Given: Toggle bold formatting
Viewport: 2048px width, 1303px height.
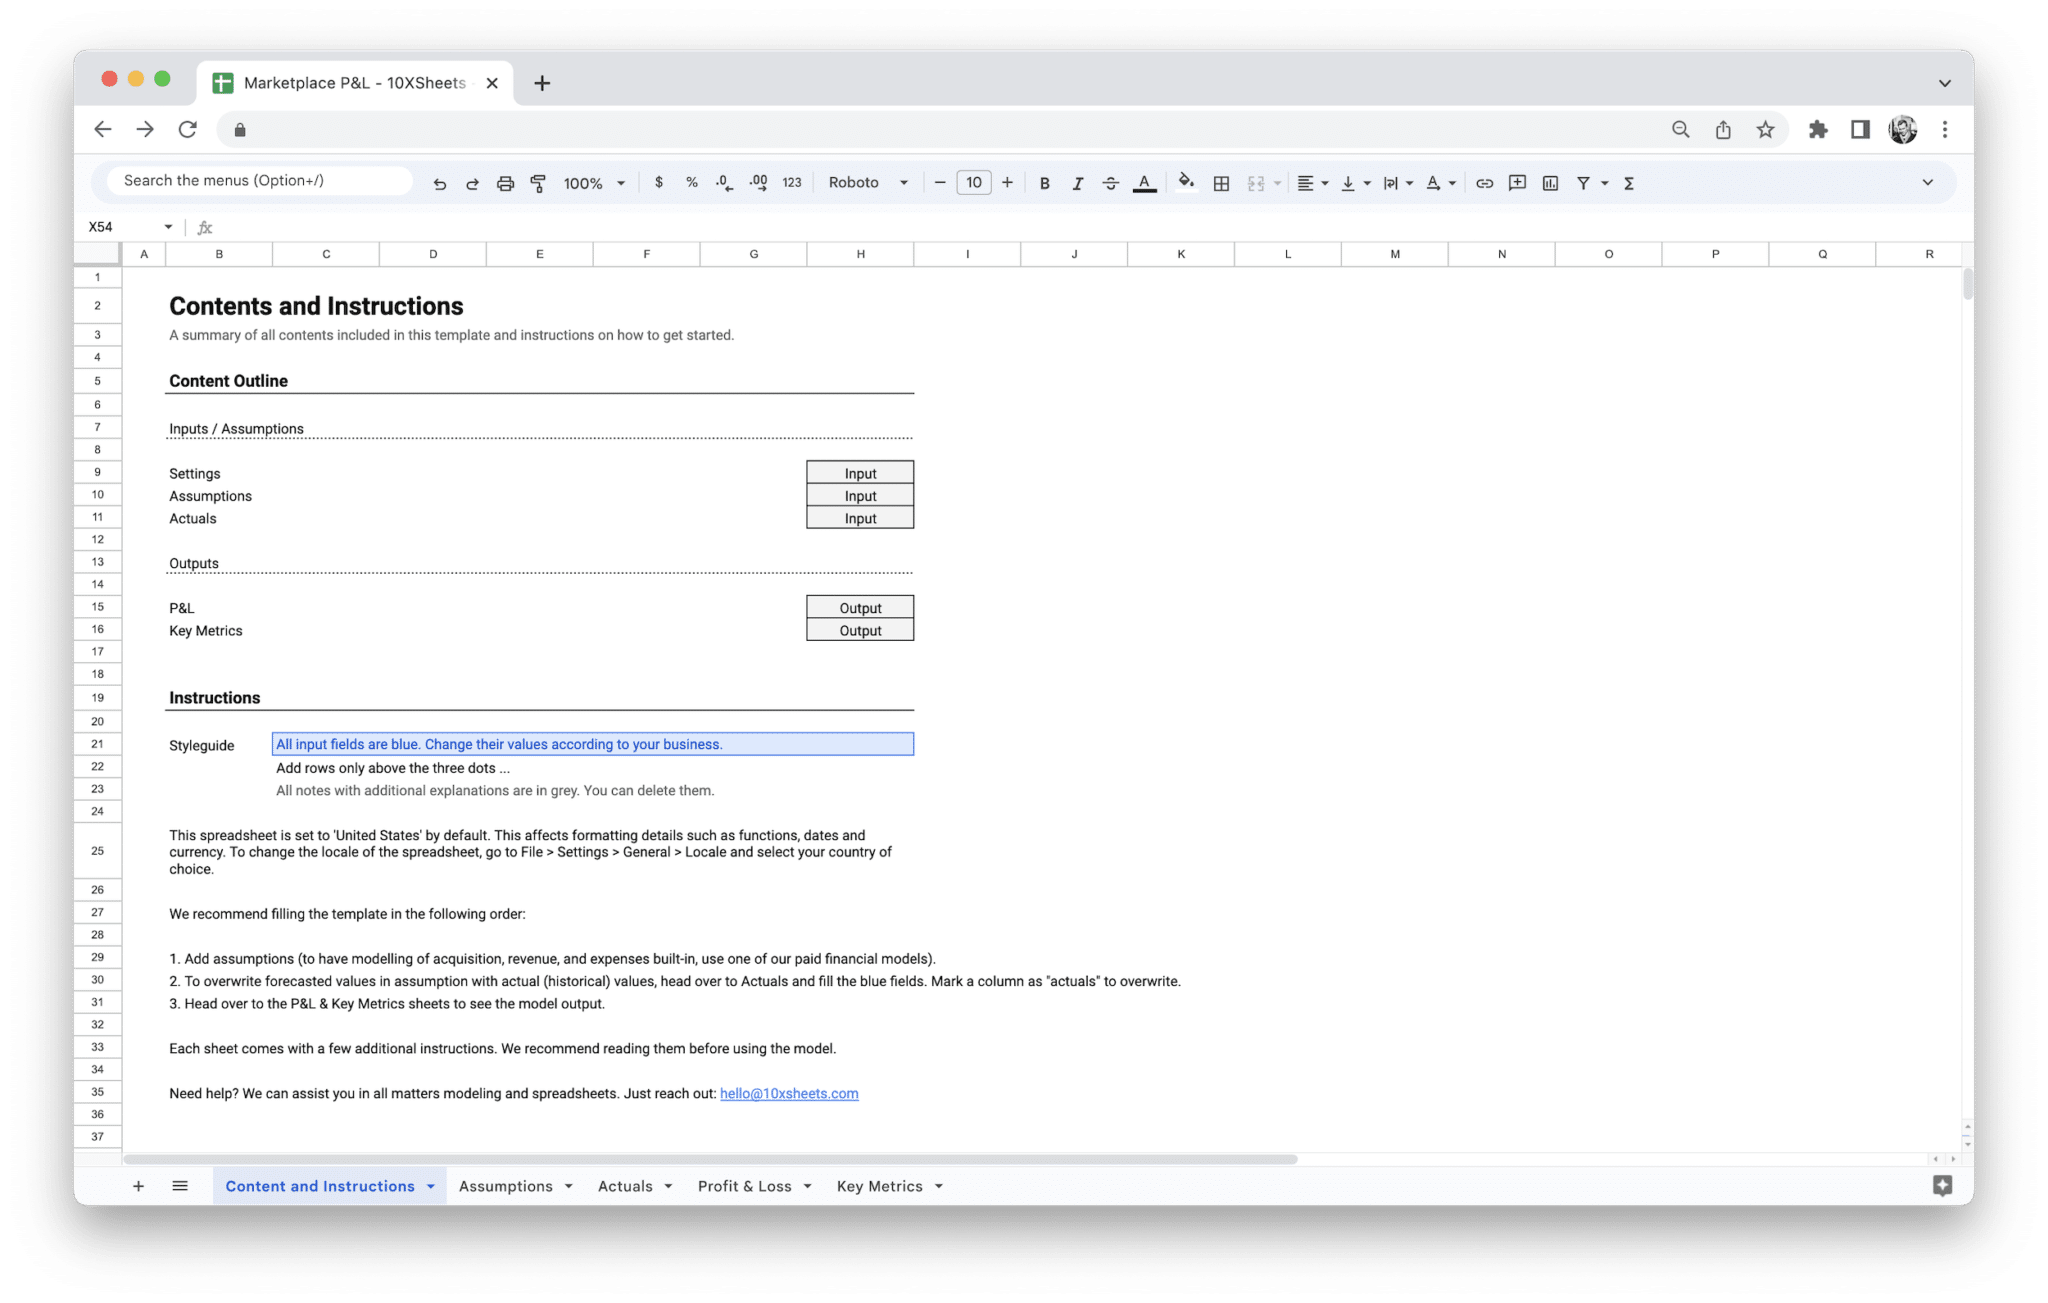Looking at the screenshot, I should click(1045, 182).
